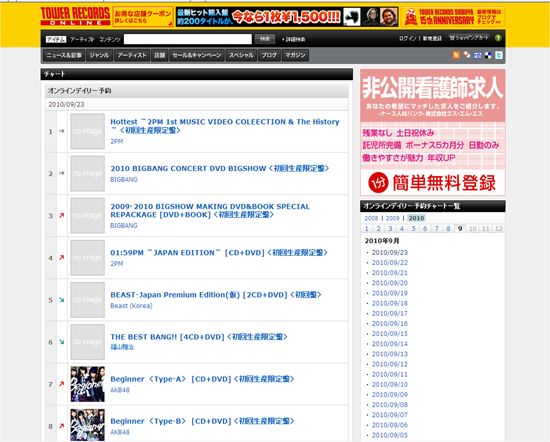Click artist BIGBANG under rank 2 title
This screenshot has width=550, height=442.
[x=124, y=180]
